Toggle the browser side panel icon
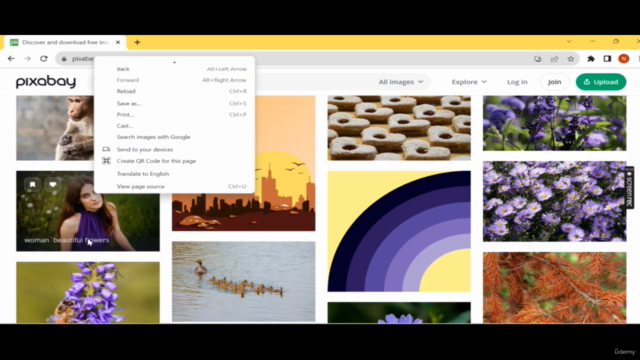640x360 pixels. 607,59
